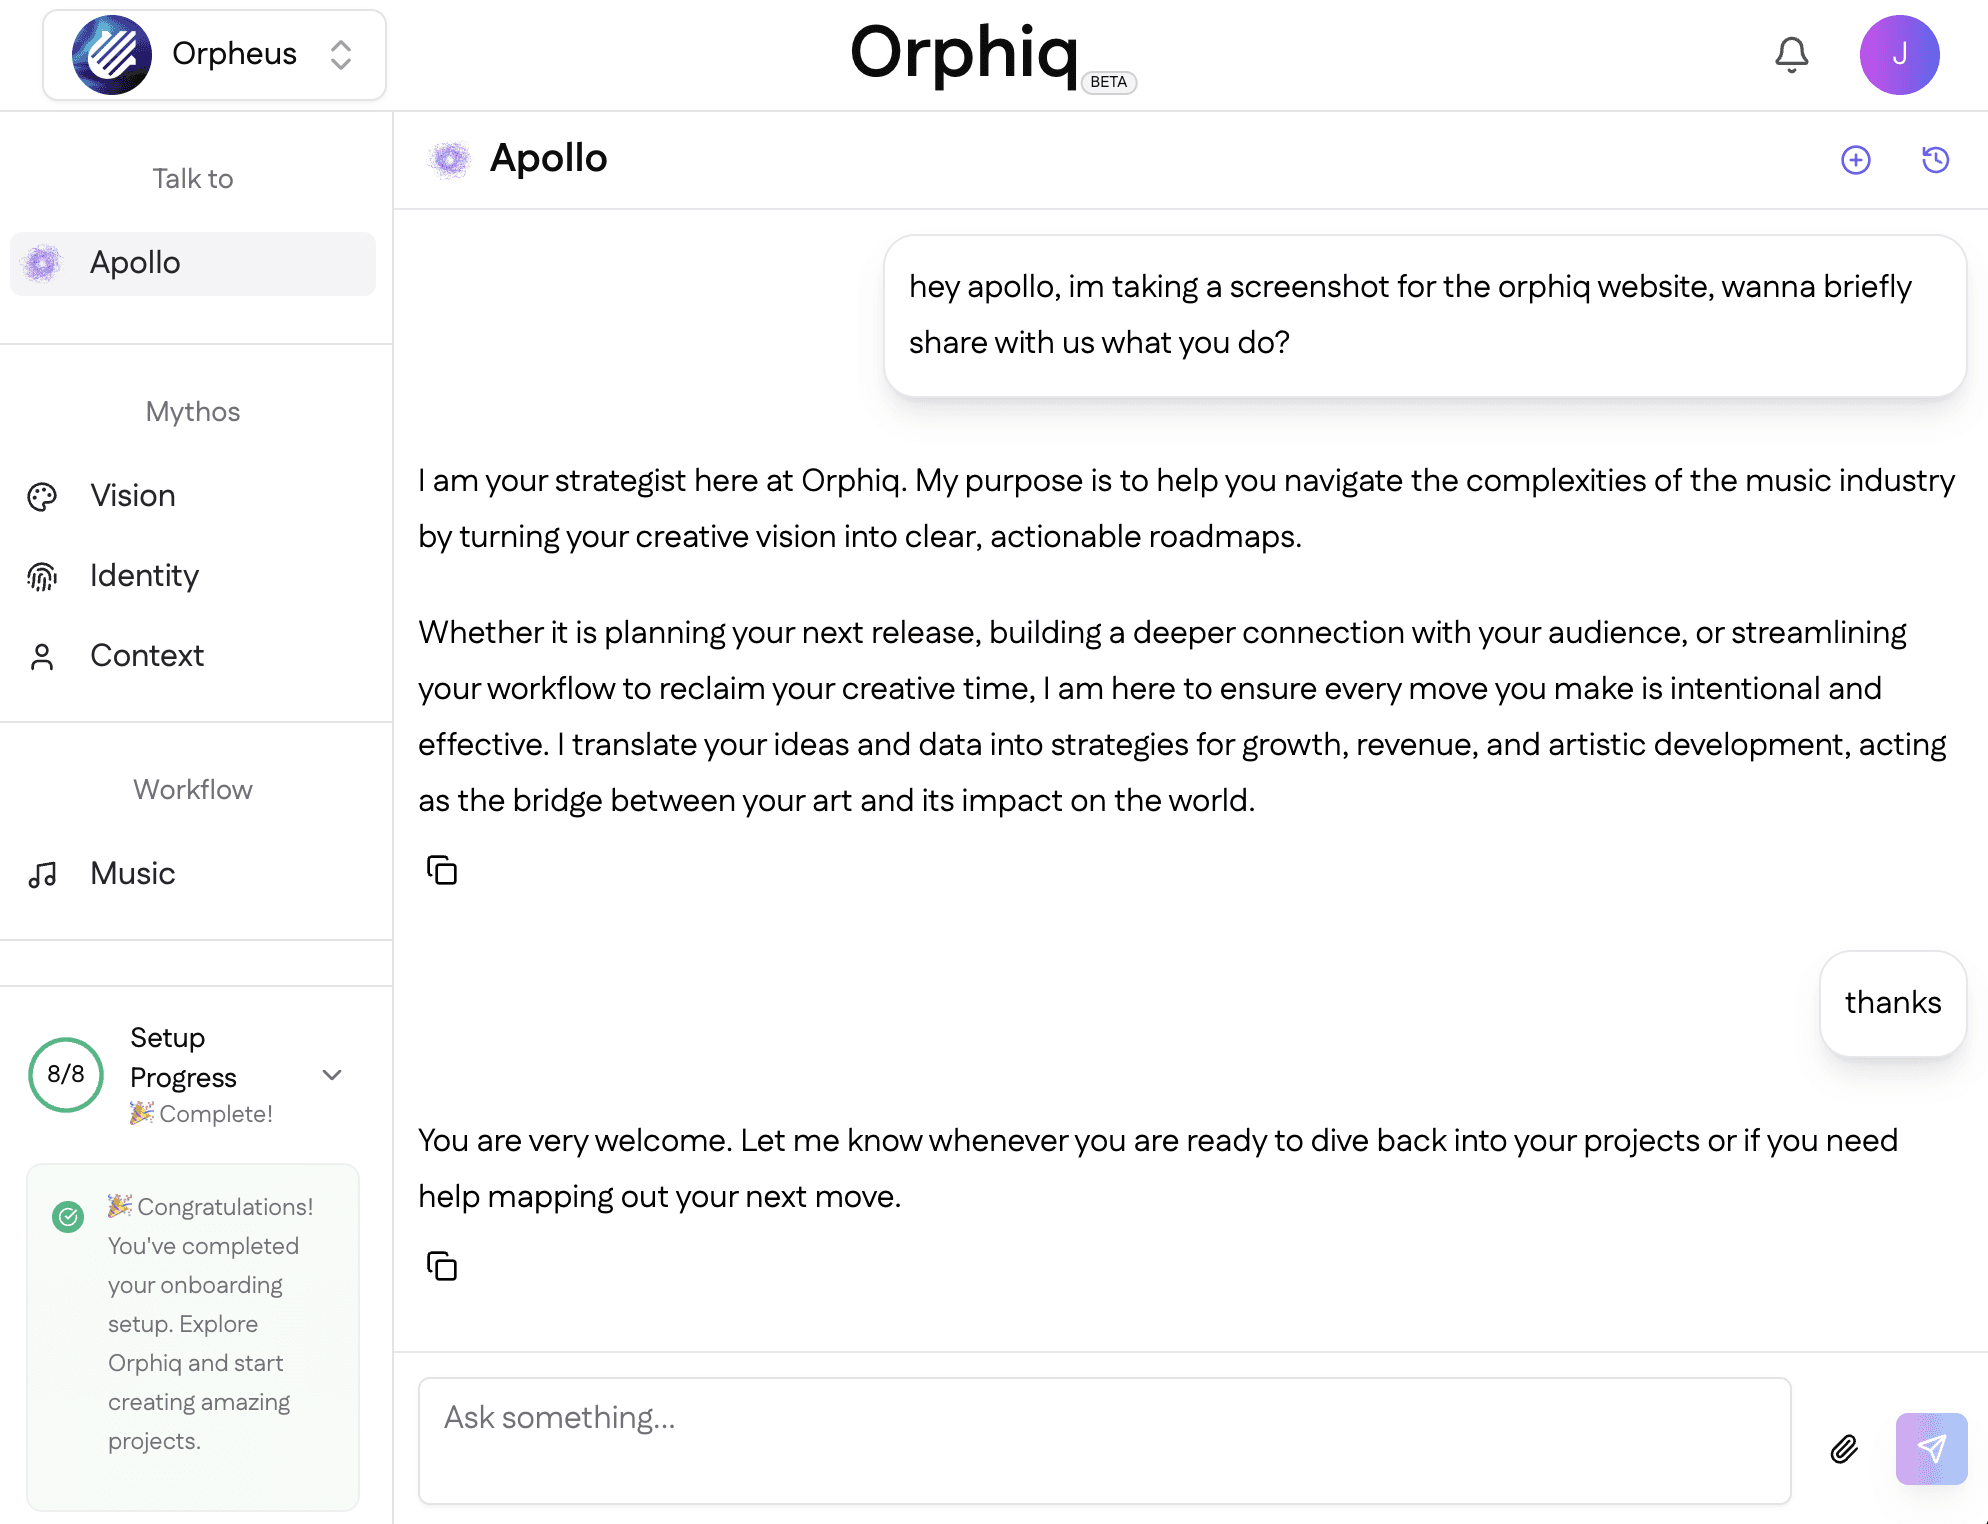Click the Vision palette icon in Mythos
Image resolution: width=1988 pixels, height=1524 pixels.
[42, 496]
